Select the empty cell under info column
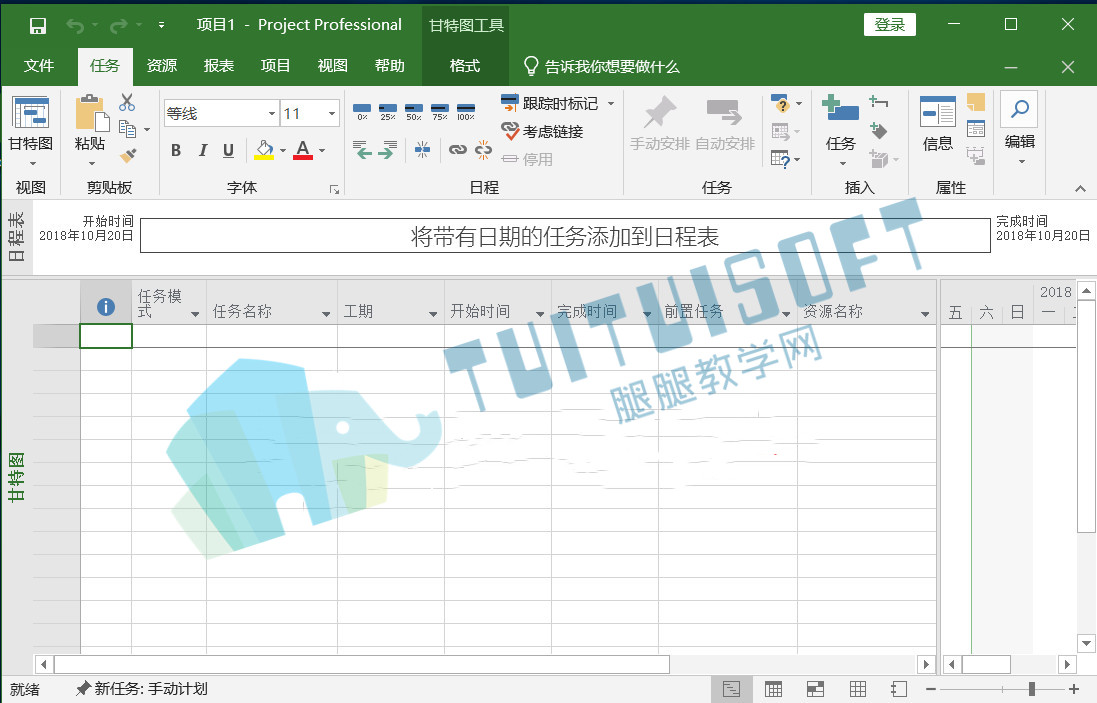Viewport: 1097px width, 703px height. pos(106,336)
